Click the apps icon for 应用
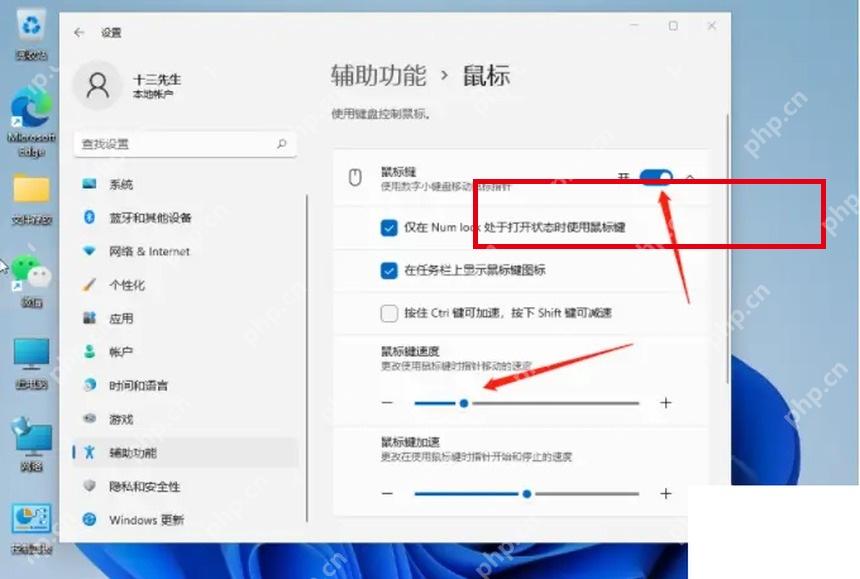 [x=89, y=318]
